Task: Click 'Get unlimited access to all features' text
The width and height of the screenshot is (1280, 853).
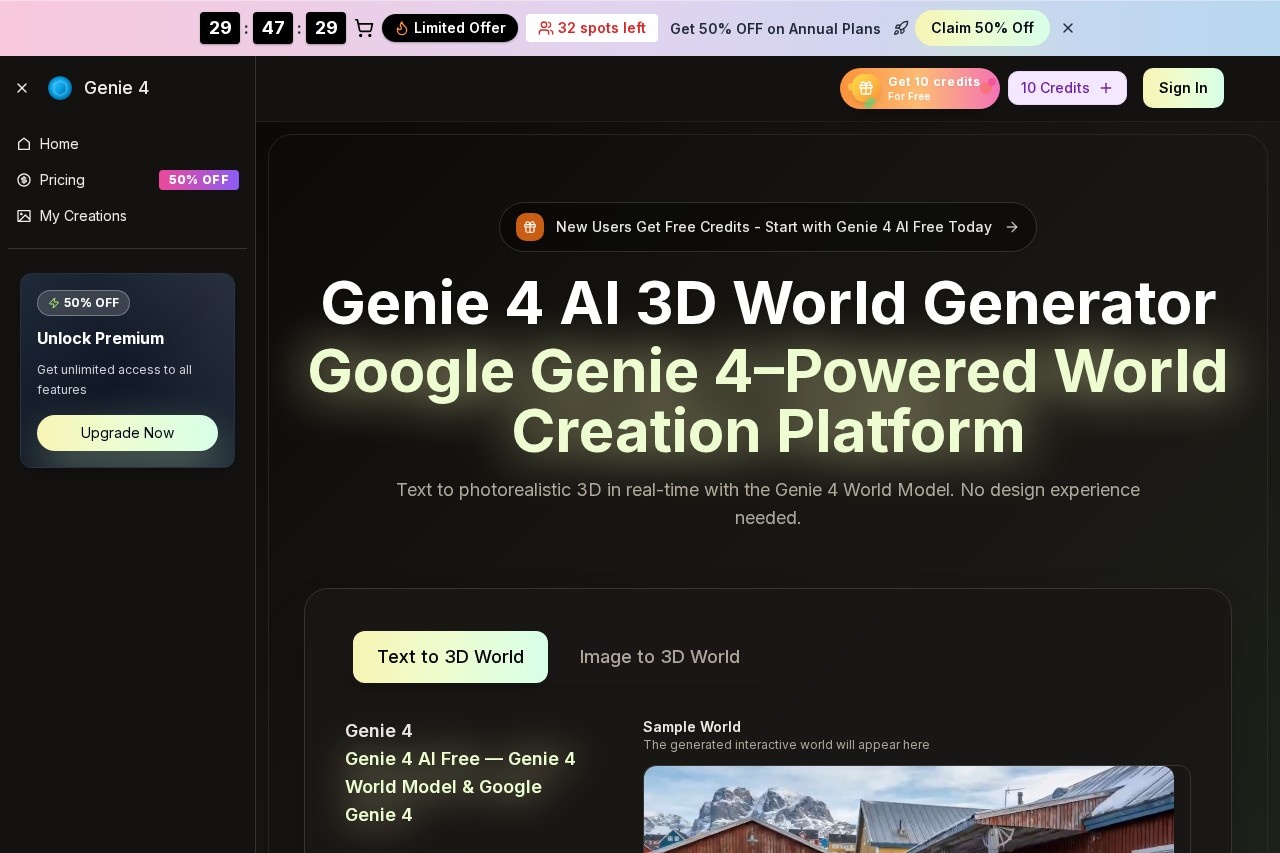Action: point(114,380)
